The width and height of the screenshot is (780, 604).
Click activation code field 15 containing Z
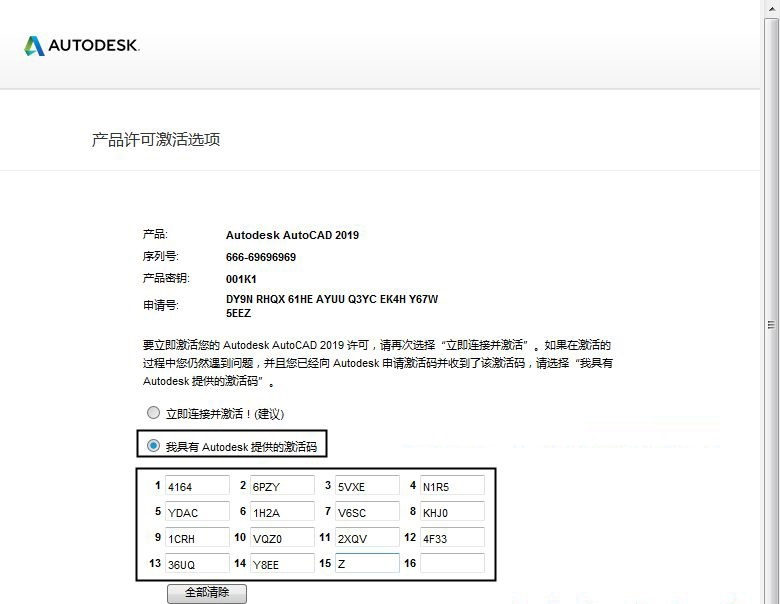point(368,563)
